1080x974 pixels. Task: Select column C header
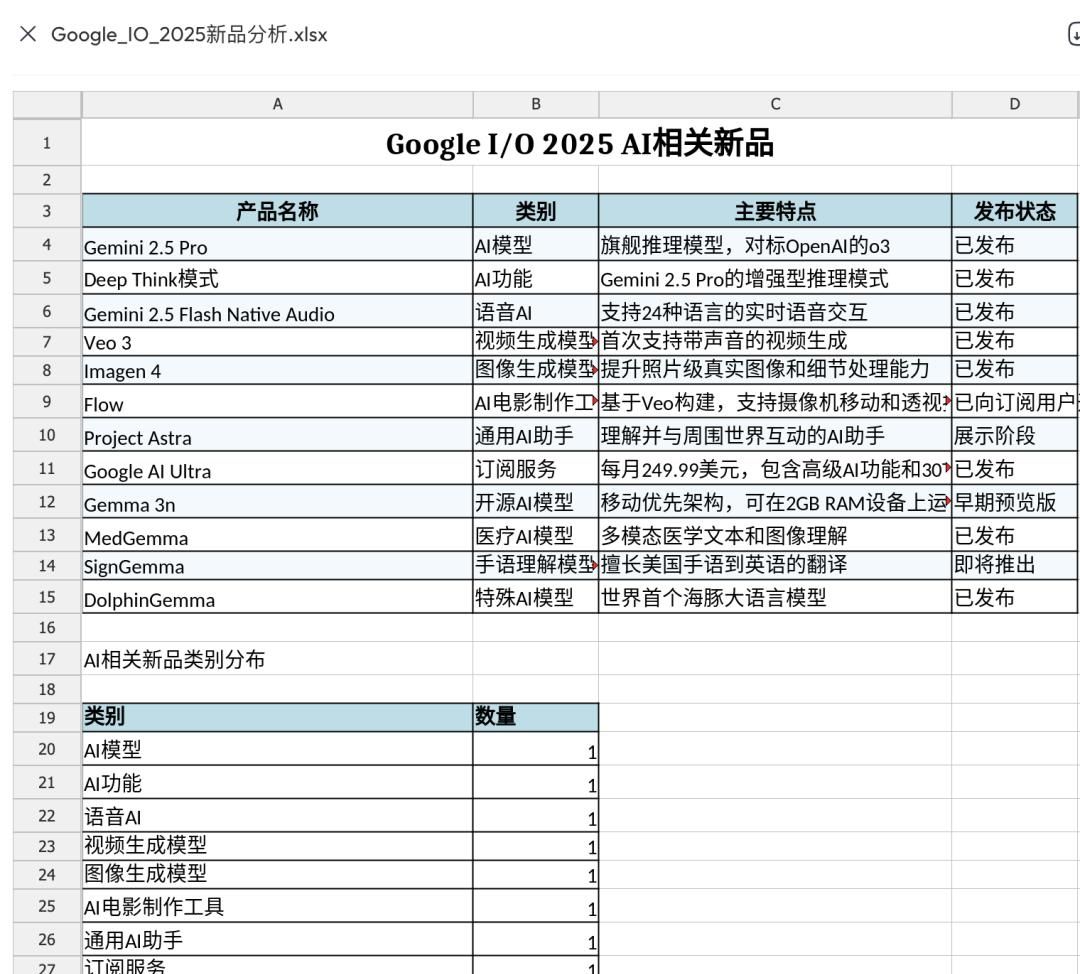775,104
